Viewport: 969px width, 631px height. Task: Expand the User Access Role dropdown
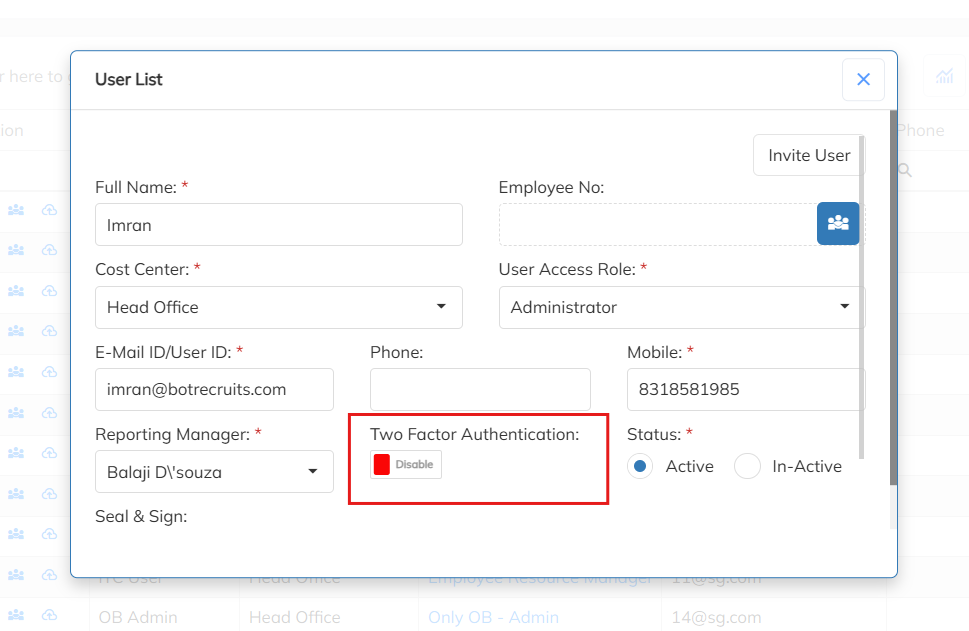[x=680, y=307]
